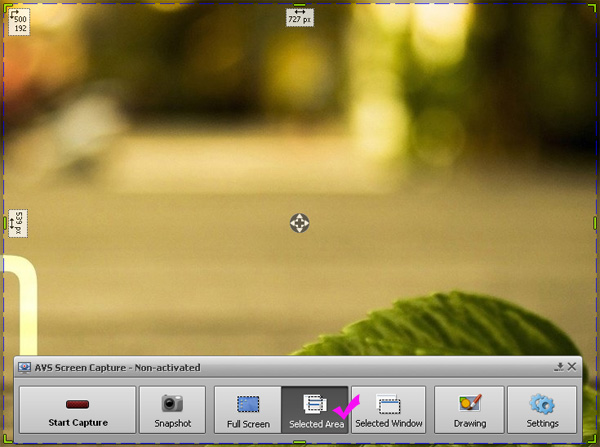Click the 500 192 position label
600x447 pixels.
click(19, 22)
